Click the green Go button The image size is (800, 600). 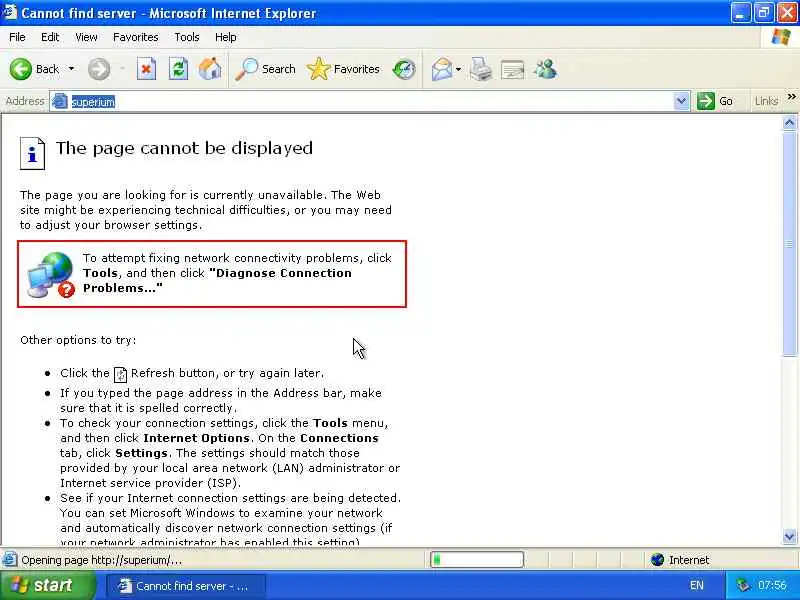715,101
